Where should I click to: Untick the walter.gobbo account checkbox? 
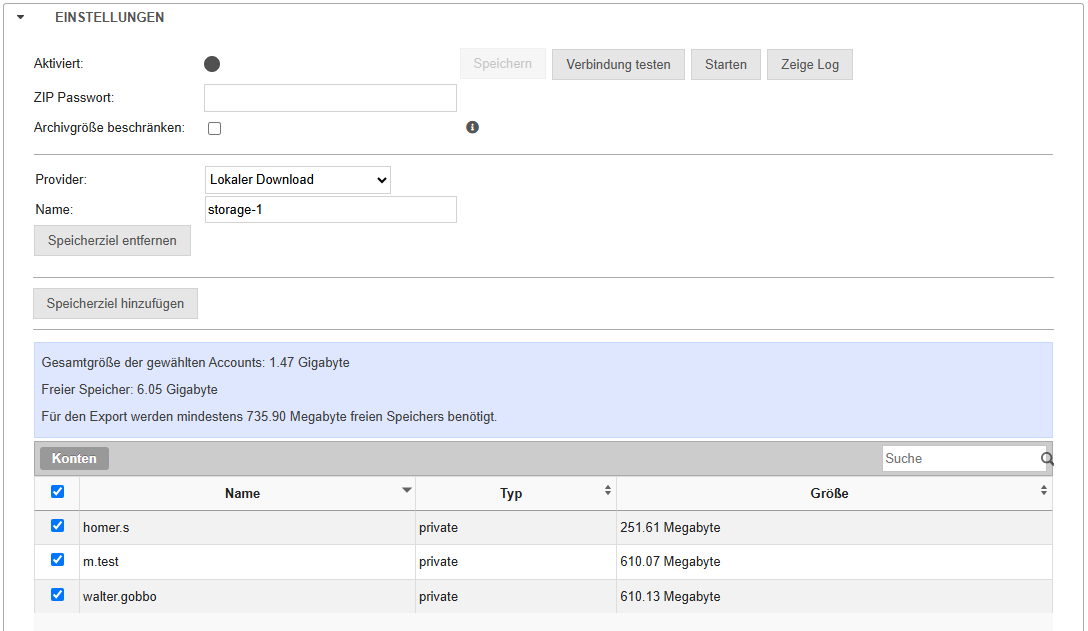click(57, 595)
